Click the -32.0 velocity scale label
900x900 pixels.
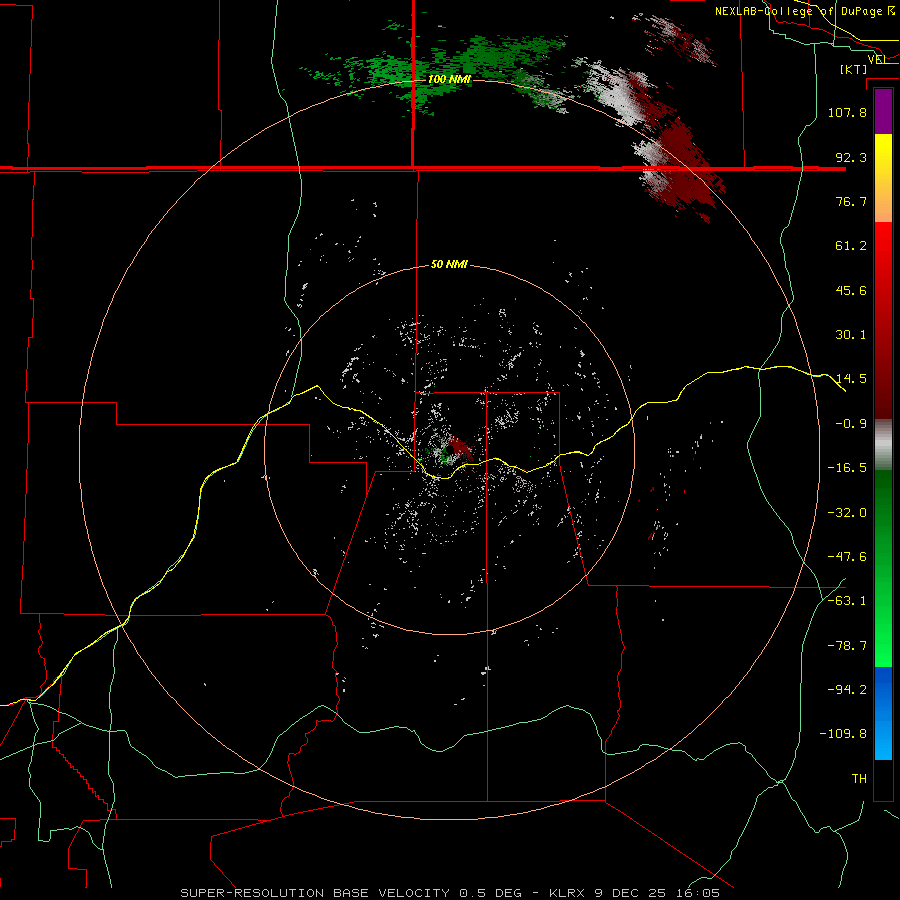tap(847, 513)
